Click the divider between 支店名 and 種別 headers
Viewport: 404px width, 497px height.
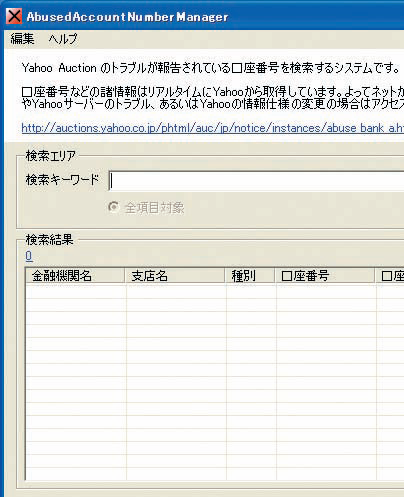[225, 276]
